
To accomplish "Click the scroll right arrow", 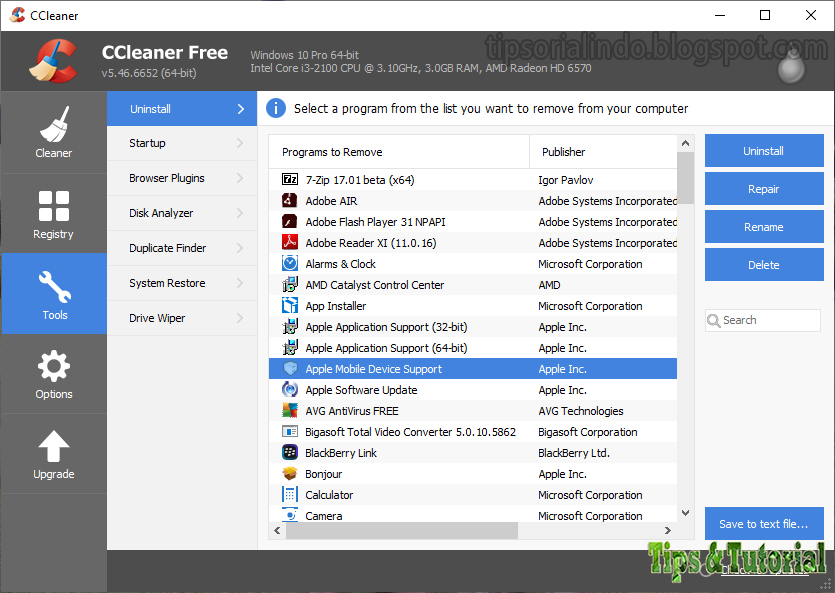I will [668, 530].
